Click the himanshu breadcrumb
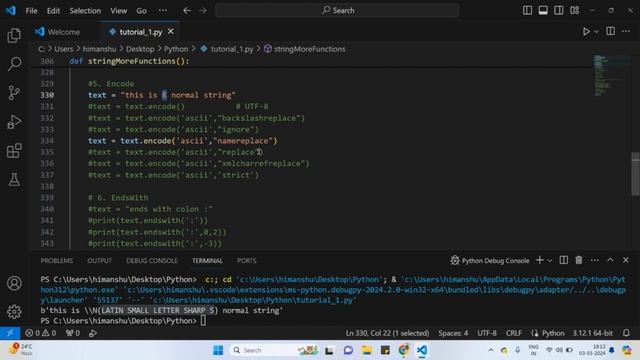 pos(100,49)
